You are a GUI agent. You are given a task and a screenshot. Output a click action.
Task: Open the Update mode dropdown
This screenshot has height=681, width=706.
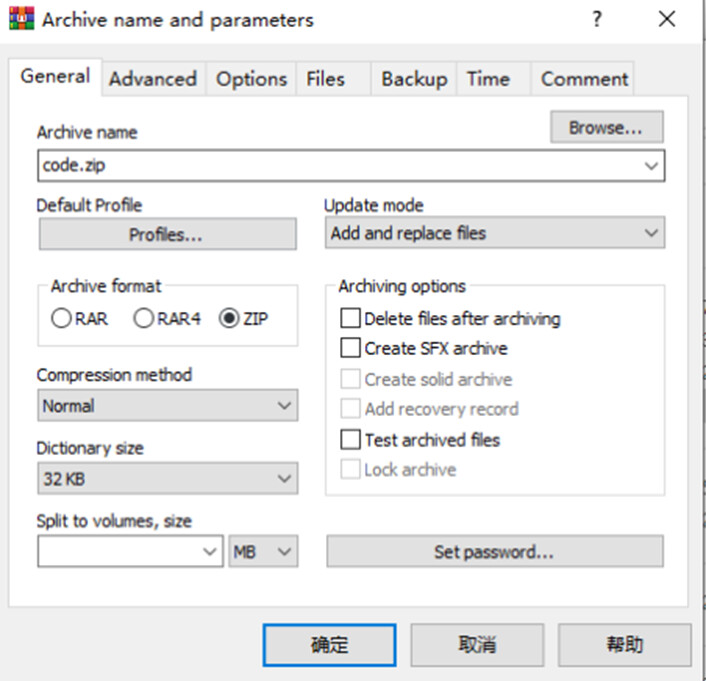click(x=495, y=233)
